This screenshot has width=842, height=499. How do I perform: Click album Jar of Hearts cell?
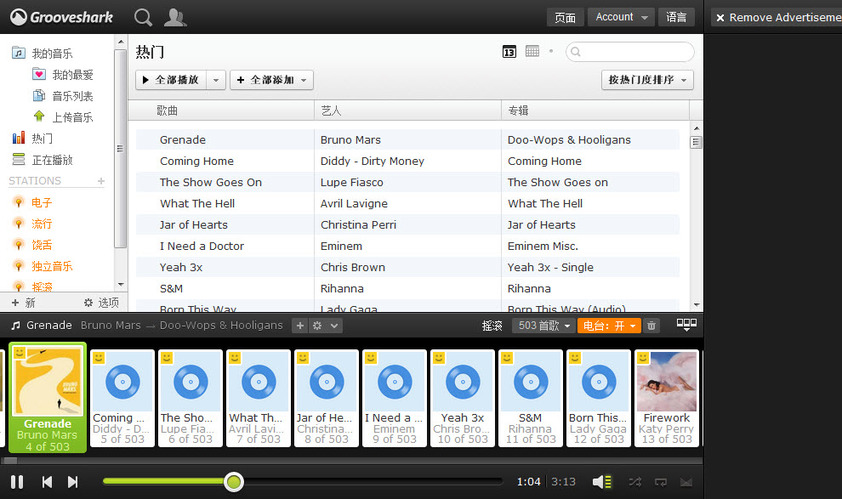click(x=541, y=225)
